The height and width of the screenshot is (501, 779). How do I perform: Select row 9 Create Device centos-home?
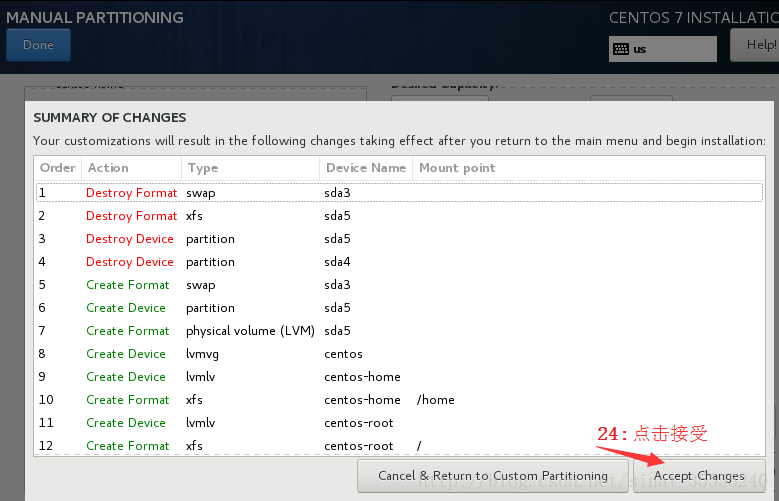click(x=399, y=377)
